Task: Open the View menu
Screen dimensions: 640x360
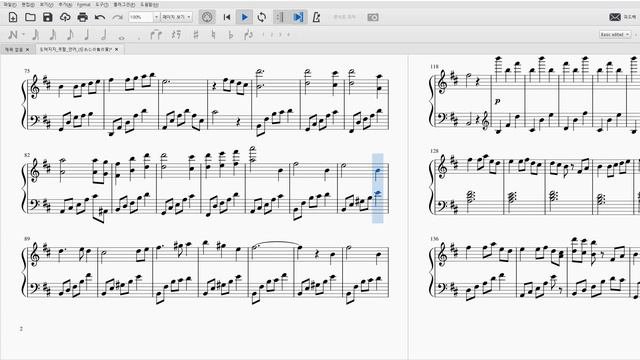Action: pyautogui.click(x=47, y=4)
